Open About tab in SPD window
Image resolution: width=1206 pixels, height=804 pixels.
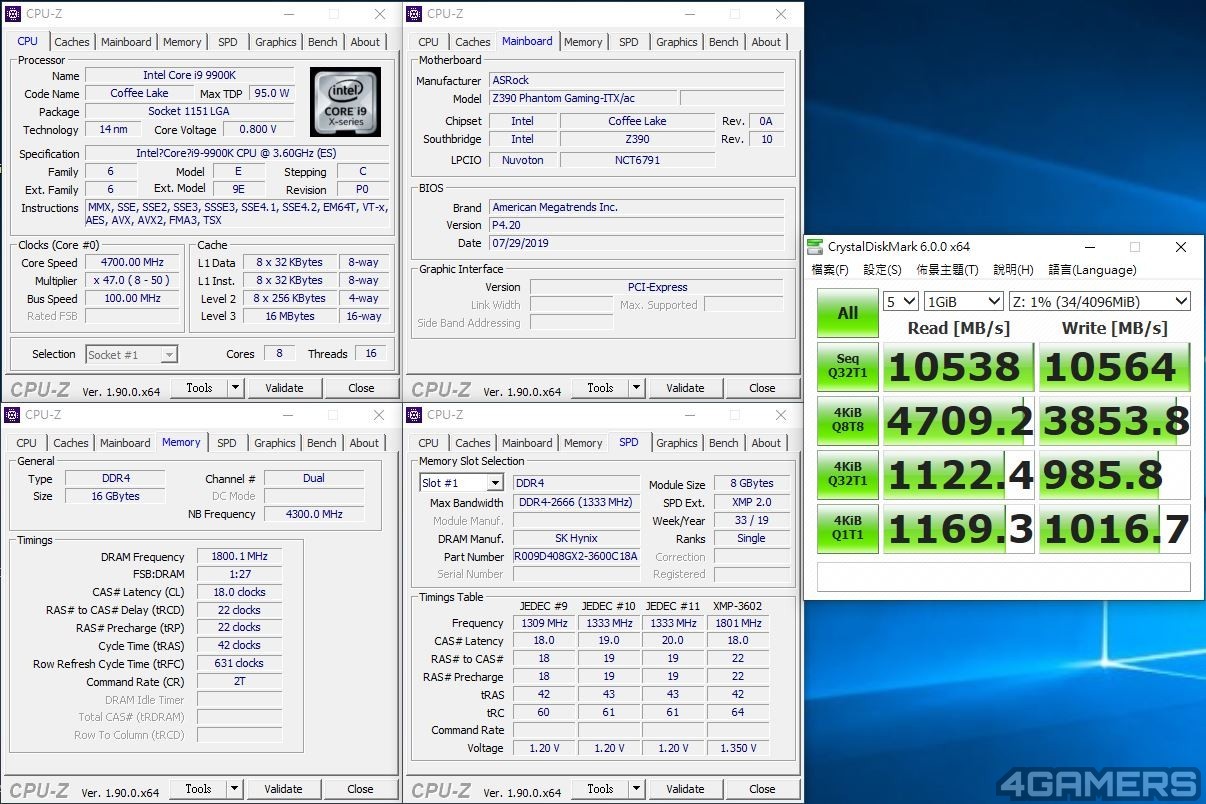click(766, 443)
